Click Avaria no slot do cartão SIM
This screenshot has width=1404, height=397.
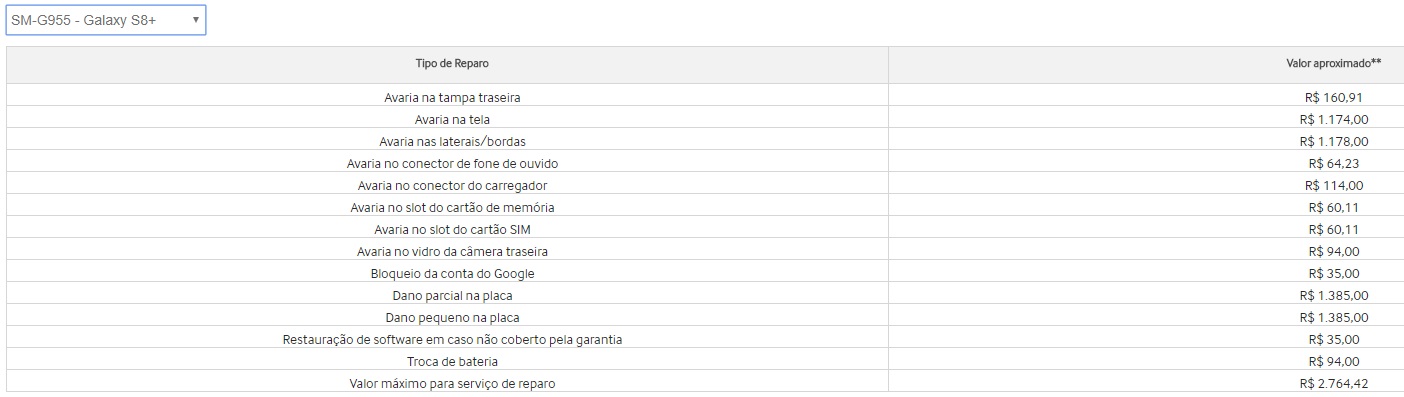point(452,229)
